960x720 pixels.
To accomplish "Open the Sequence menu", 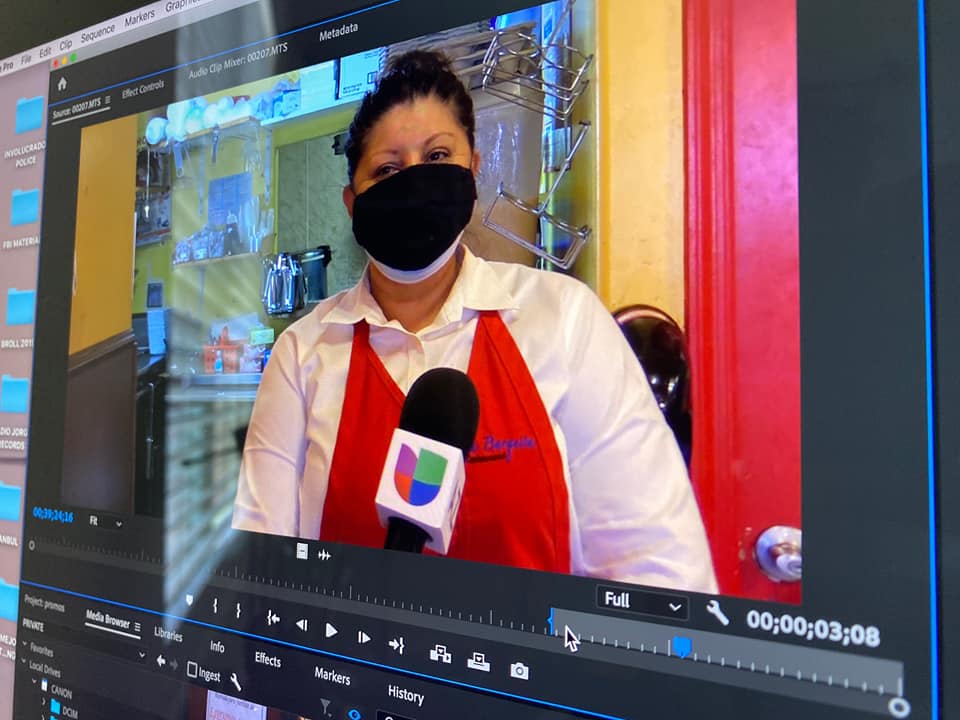I will (97, 32).
